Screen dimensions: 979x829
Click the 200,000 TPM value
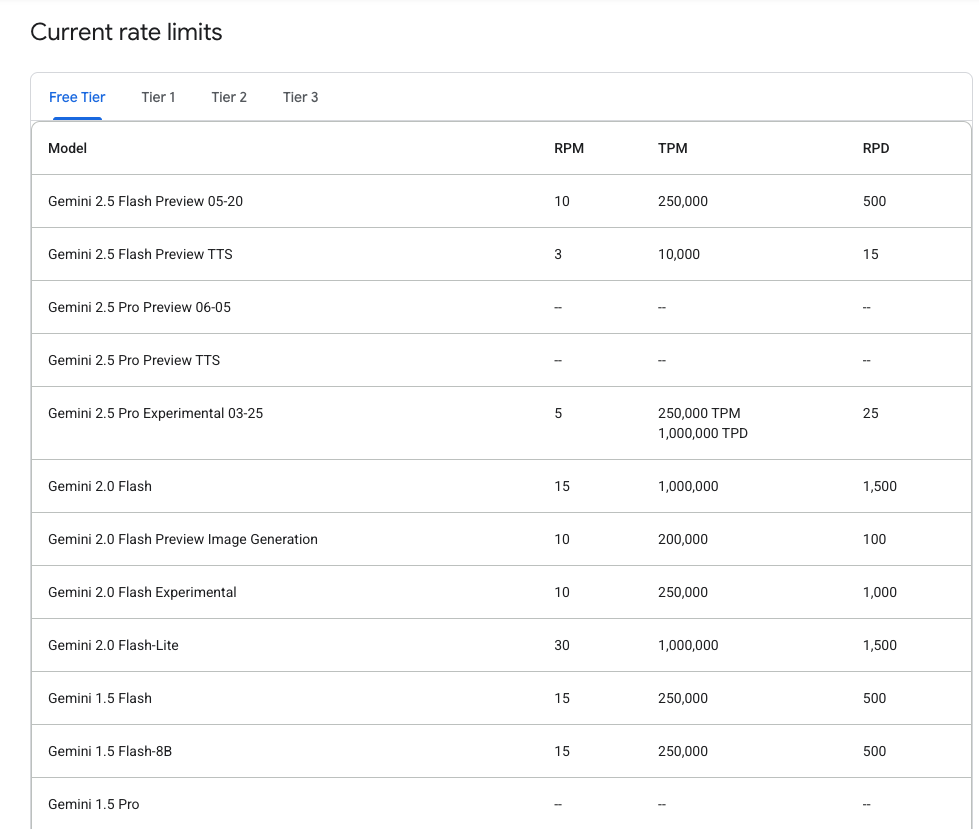[682, 539]
